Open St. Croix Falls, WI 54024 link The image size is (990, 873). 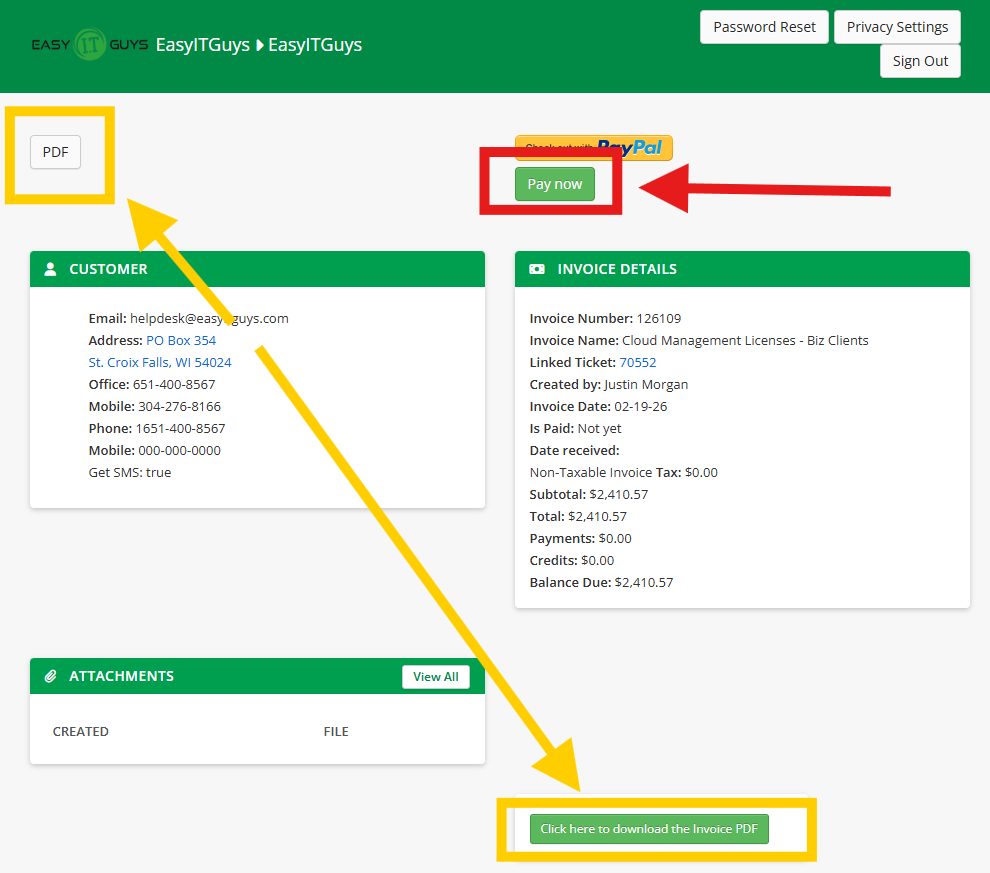(x=160, y=362)
